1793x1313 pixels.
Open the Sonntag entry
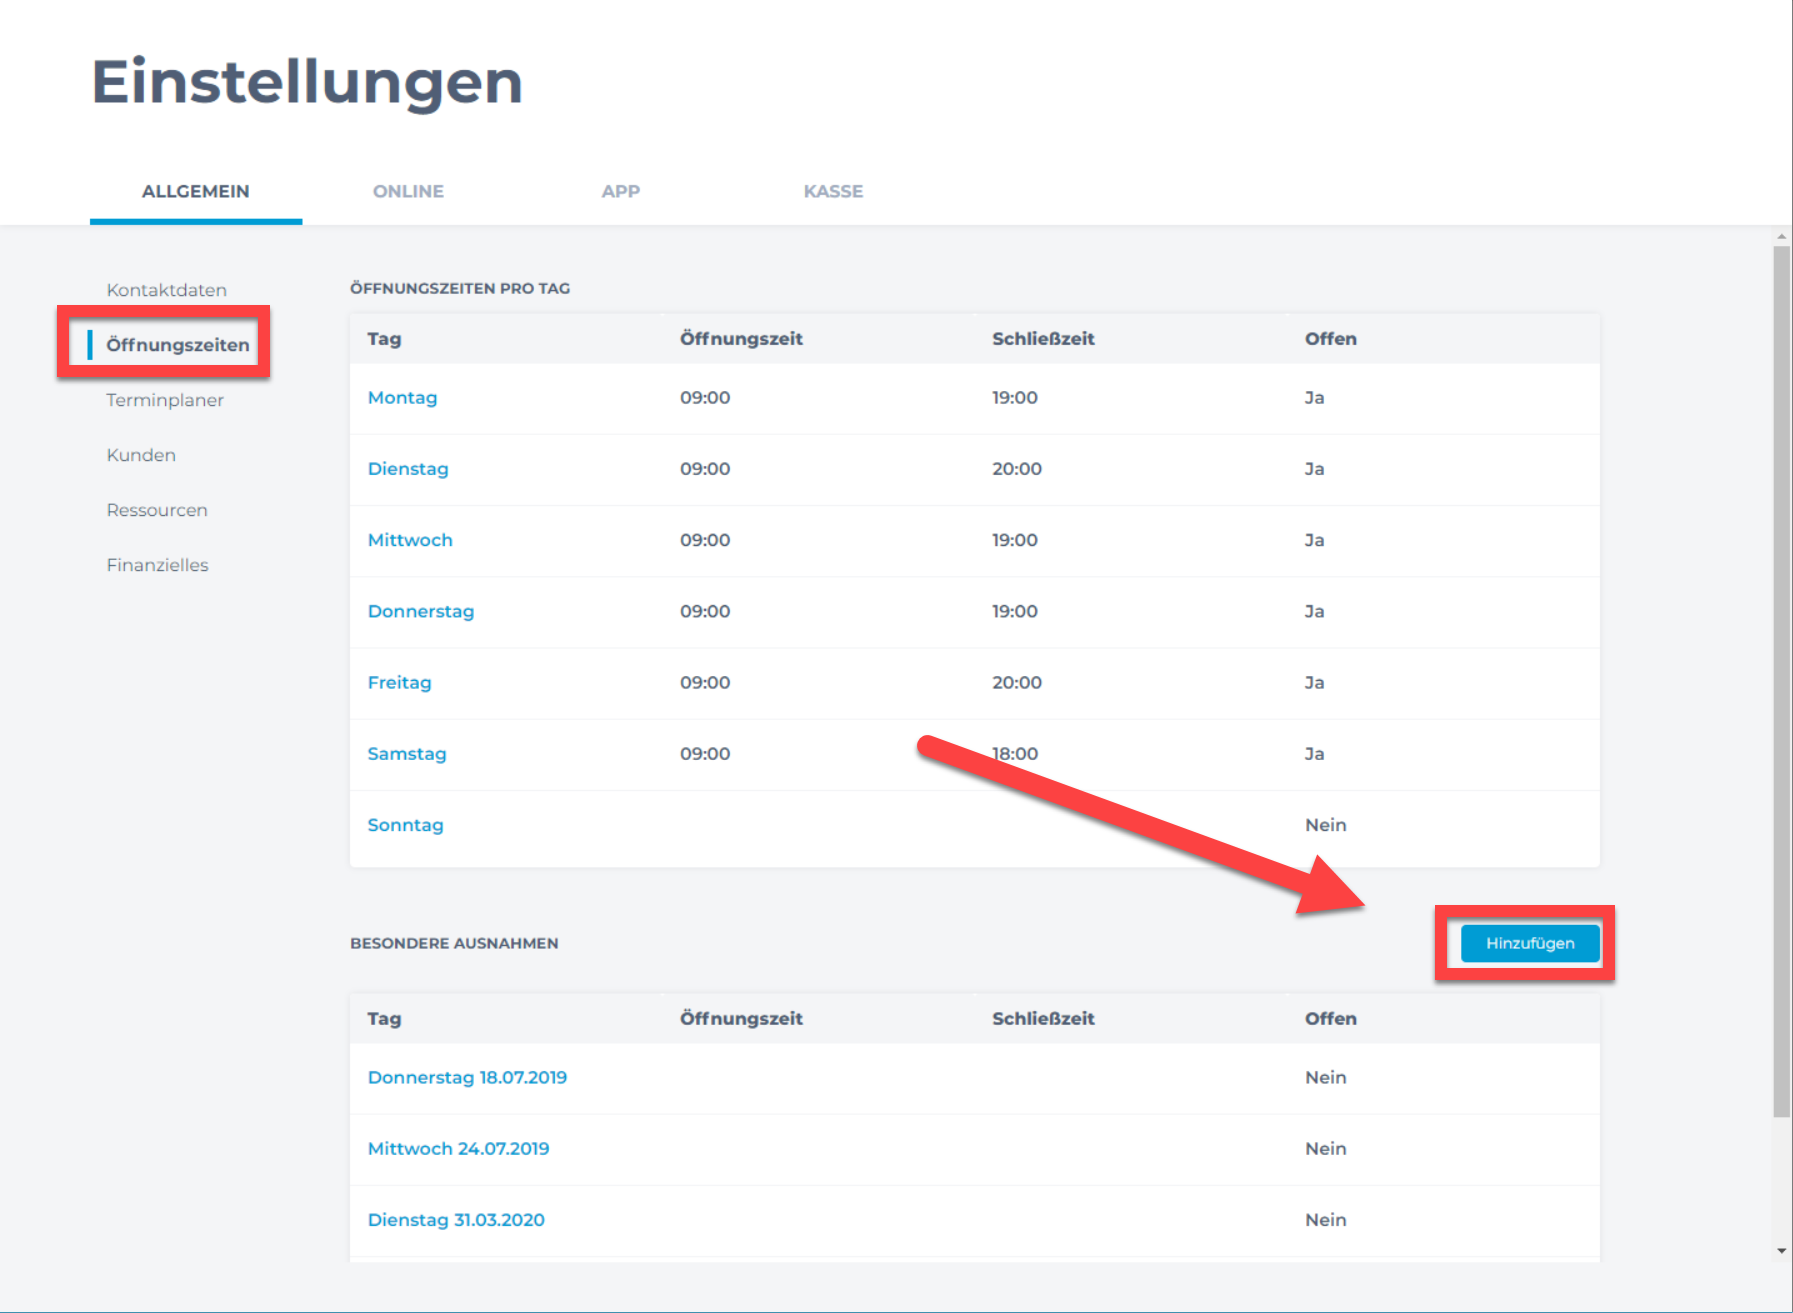point(405,825)
